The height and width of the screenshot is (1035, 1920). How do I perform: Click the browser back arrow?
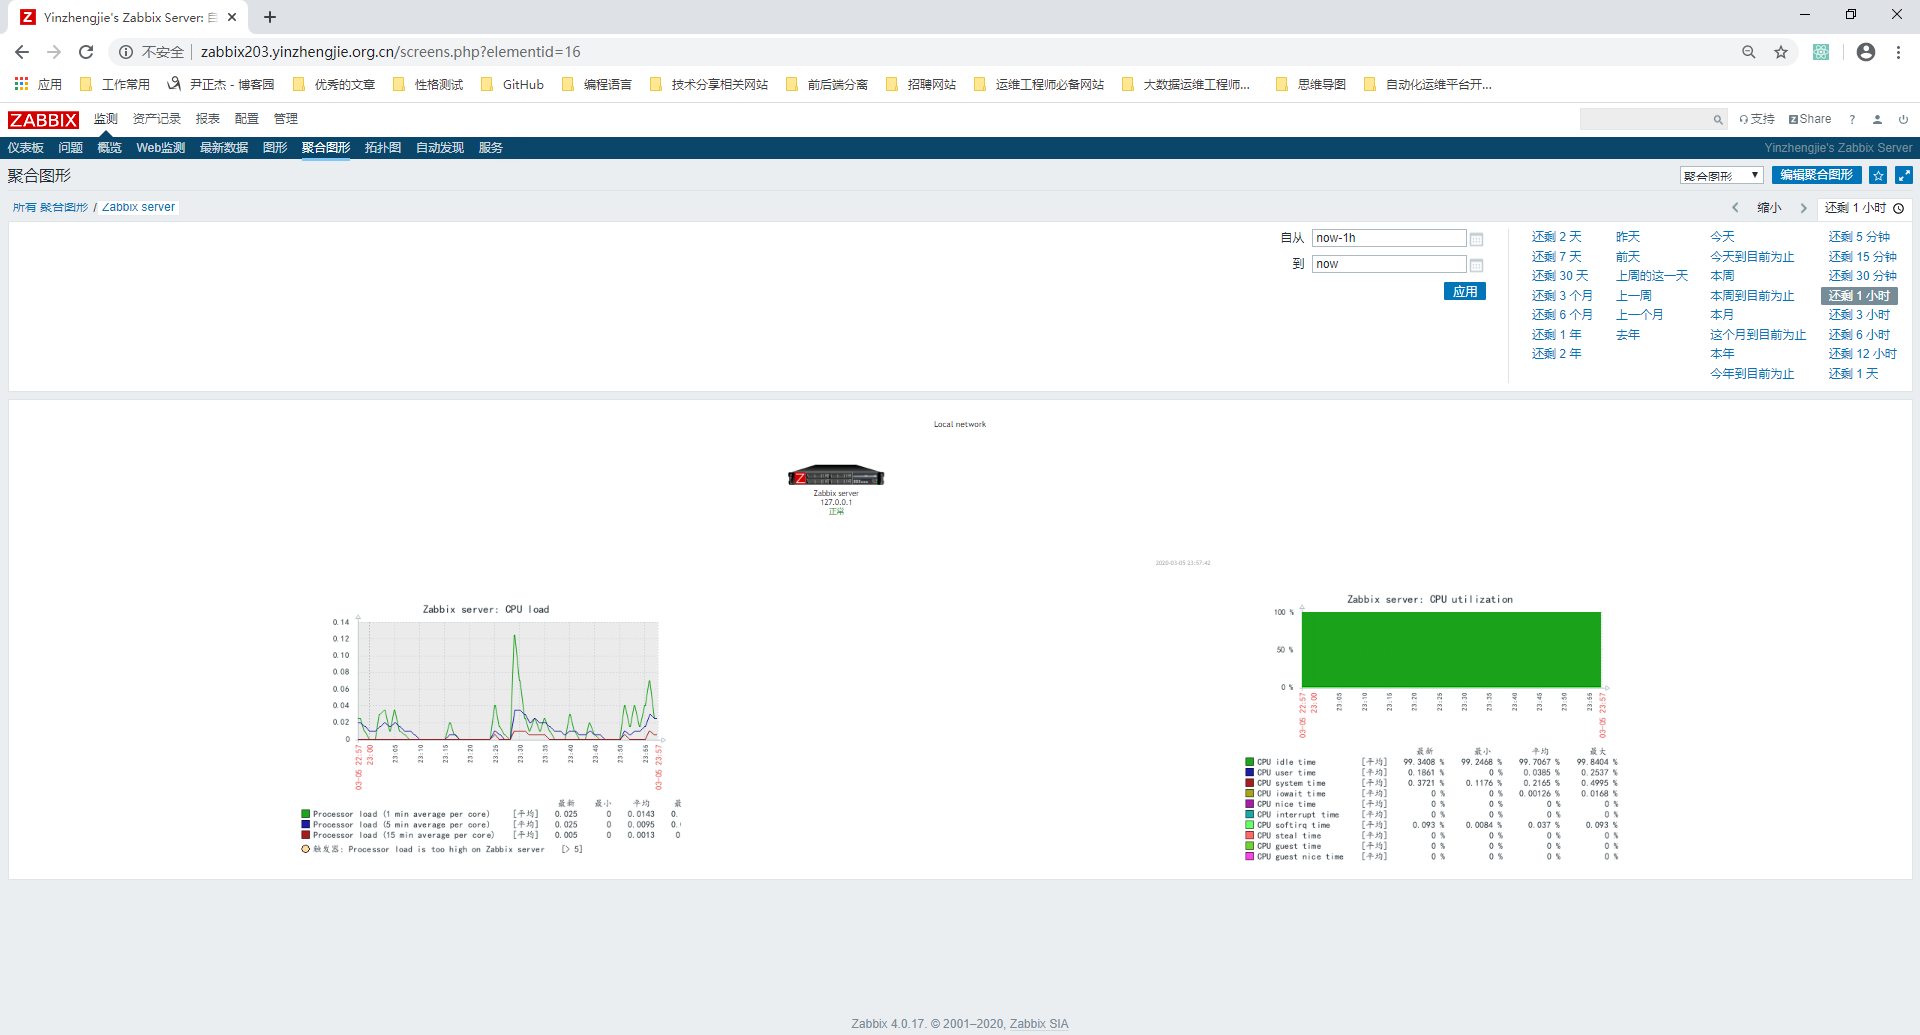[x=22, y=52]
